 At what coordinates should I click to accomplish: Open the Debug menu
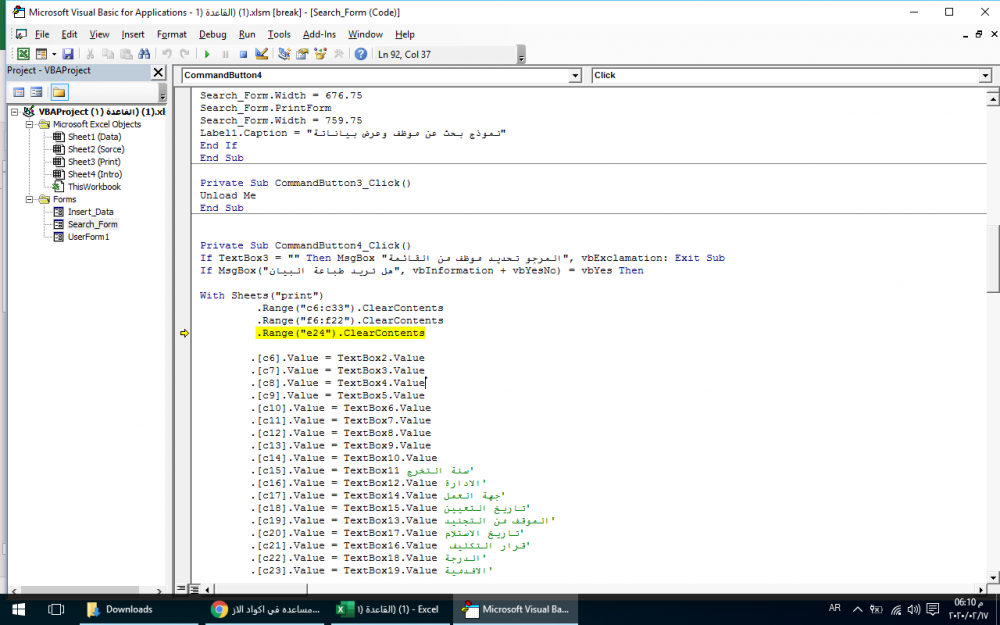pos(212,34)
